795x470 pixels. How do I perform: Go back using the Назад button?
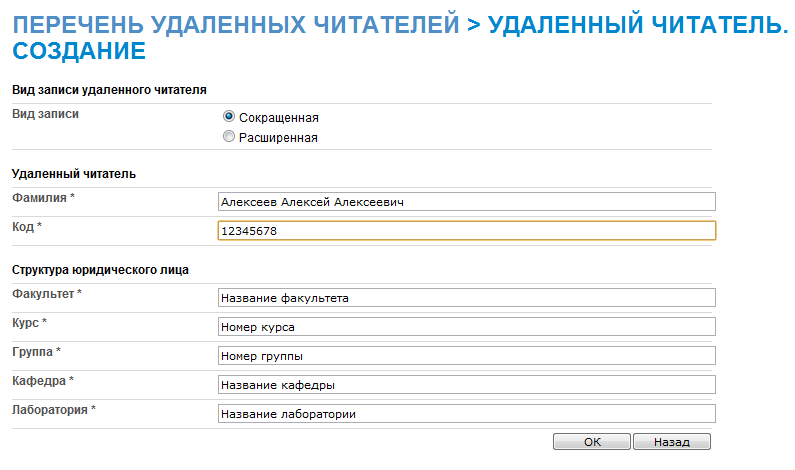[672, 442]
